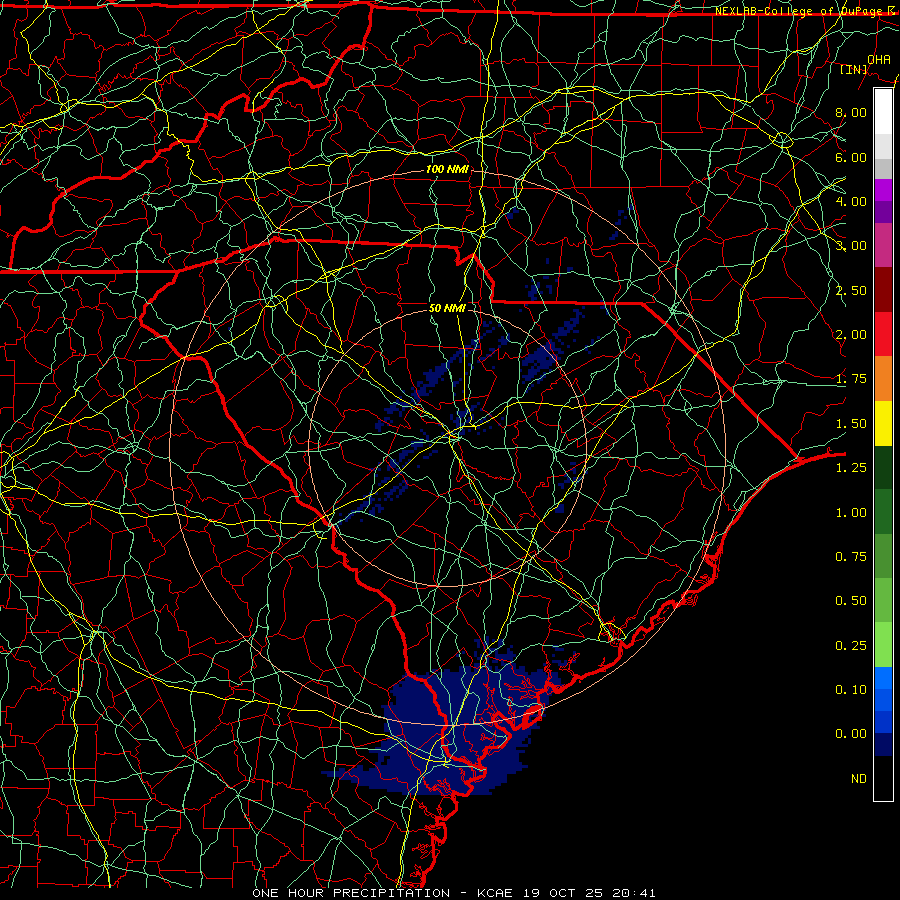Select the white swatch beside 8.00
900x900 pixels.
point(883,112)
